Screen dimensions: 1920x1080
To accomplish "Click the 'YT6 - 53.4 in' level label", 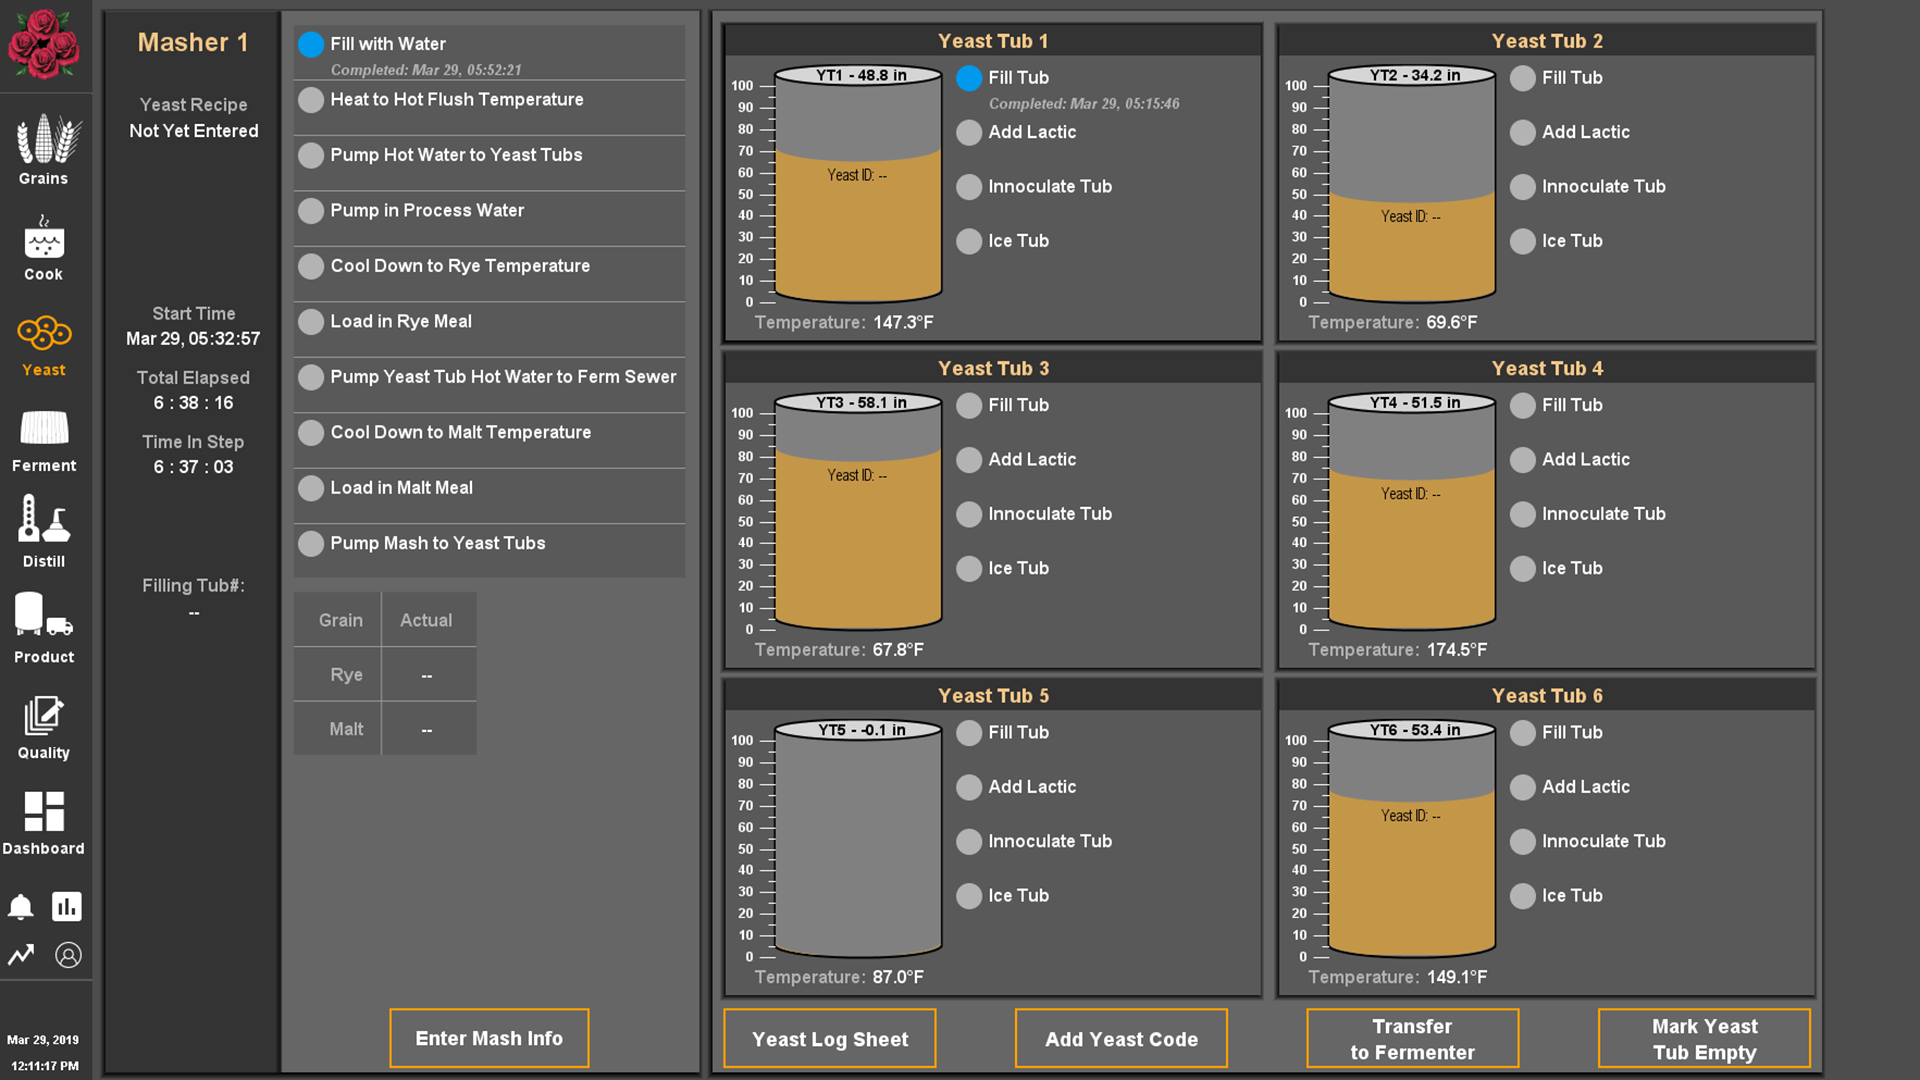I will [1414, 730].
